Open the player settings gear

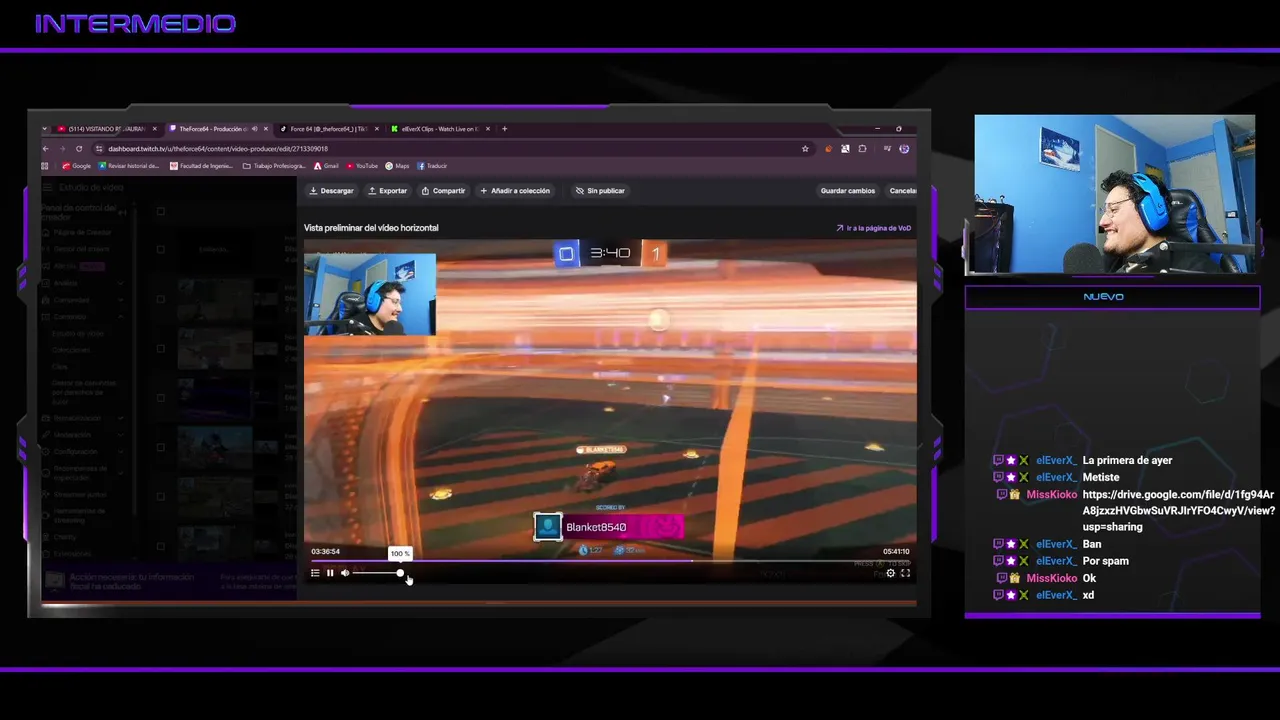click(x=890, y=573)
